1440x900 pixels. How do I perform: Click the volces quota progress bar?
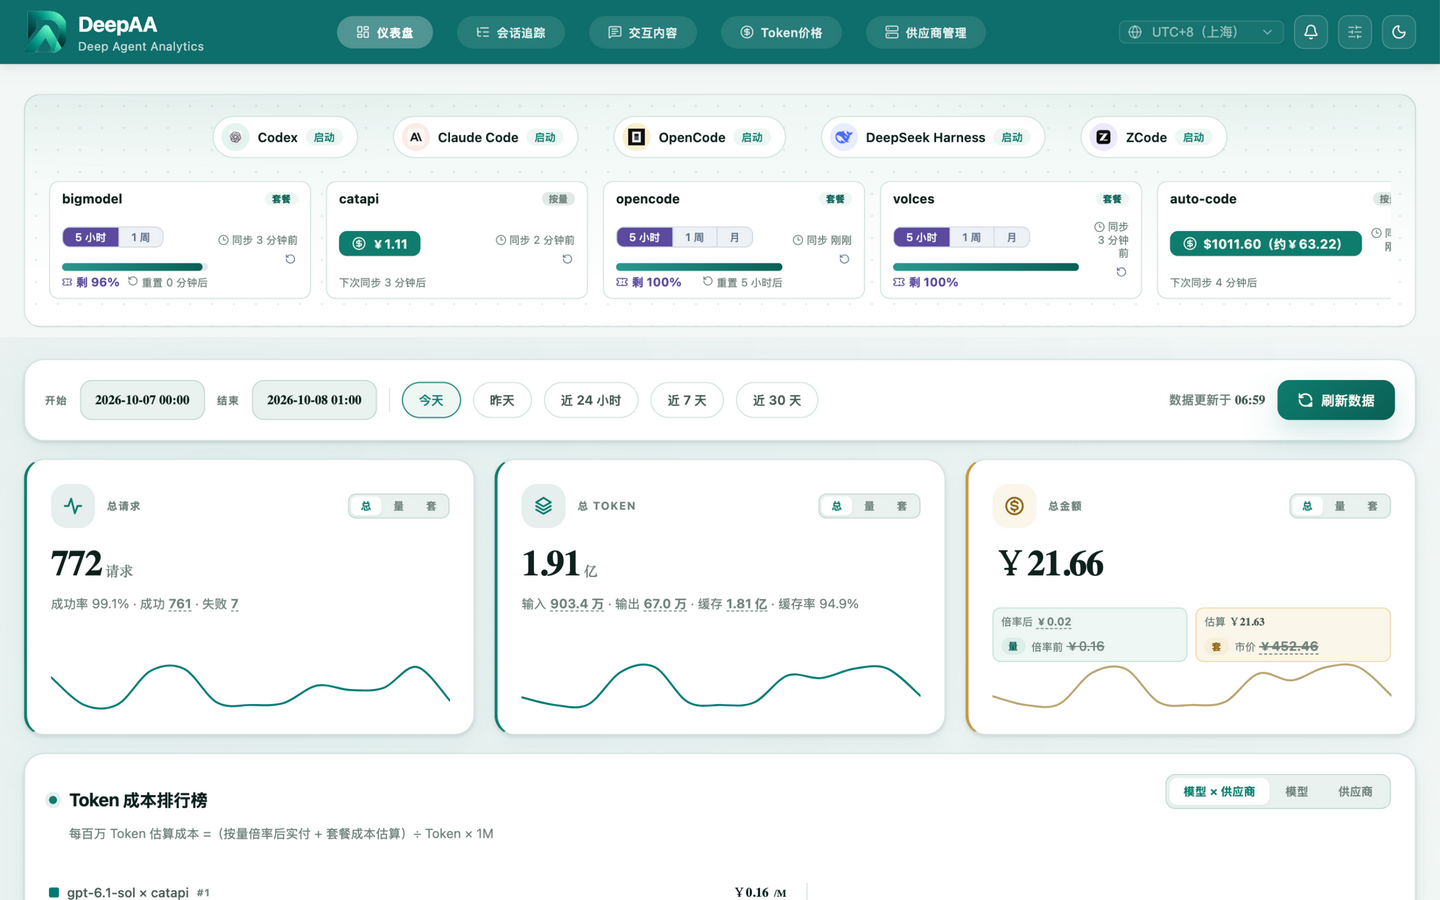point(986,267)
